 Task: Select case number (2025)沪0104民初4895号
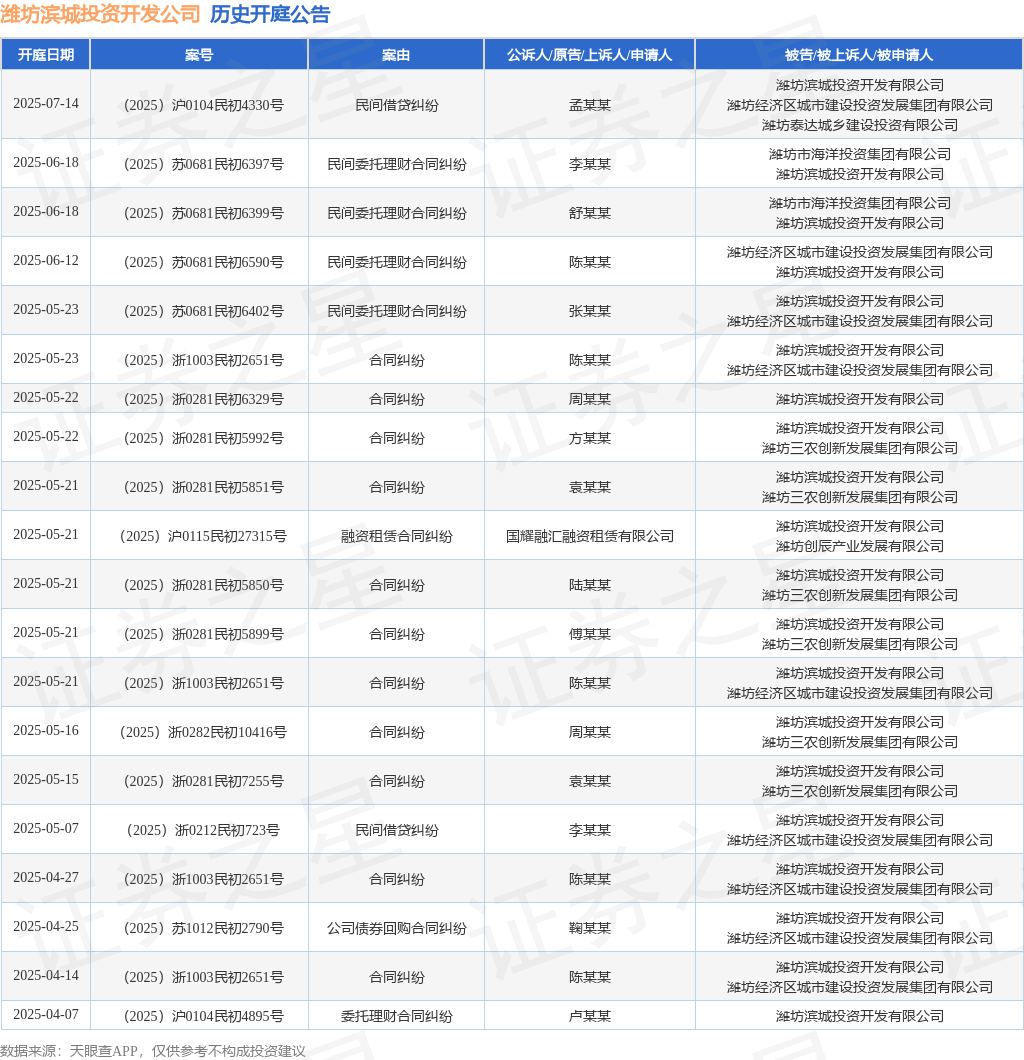tap(203, 1016)
